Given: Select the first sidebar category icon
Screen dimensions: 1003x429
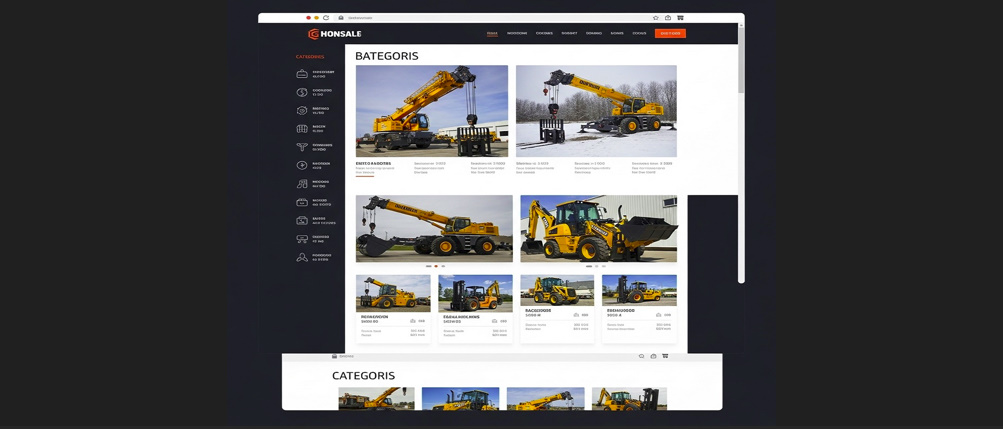Looking at the screenshot, I should click(x=302, y=74).
